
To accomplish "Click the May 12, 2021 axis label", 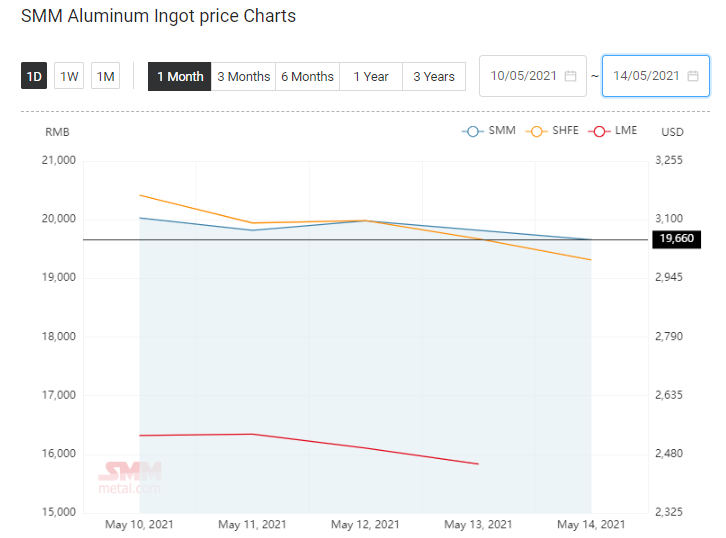I will click(365, 525).
